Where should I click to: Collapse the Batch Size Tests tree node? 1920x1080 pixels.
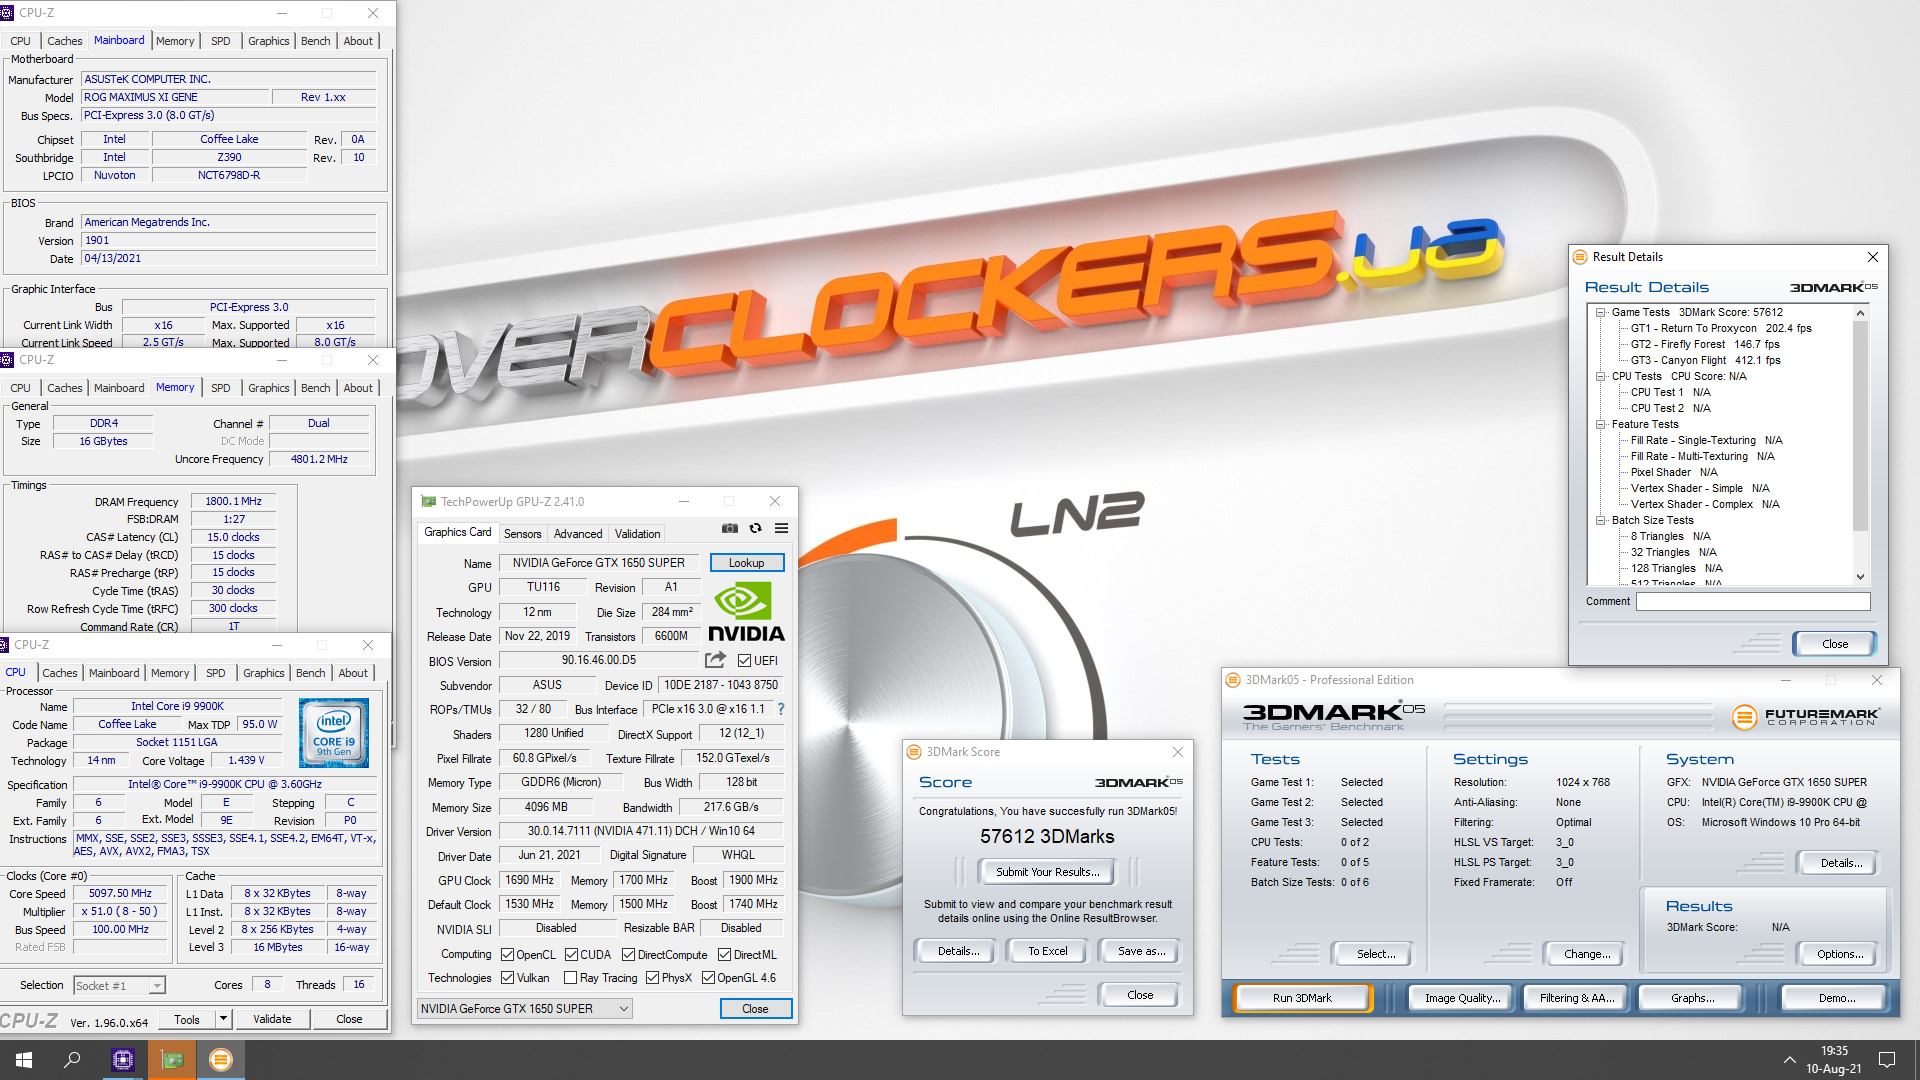[1600, 520]
